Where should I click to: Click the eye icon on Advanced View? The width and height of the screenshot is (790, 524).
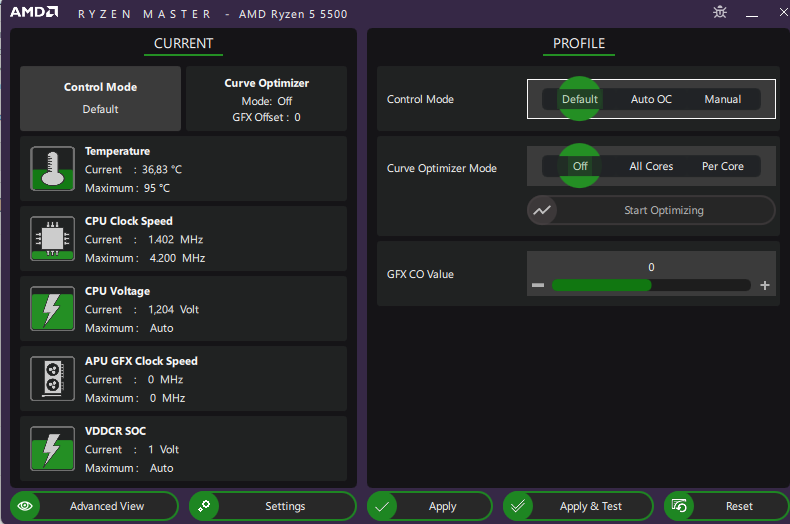point(25,506)
